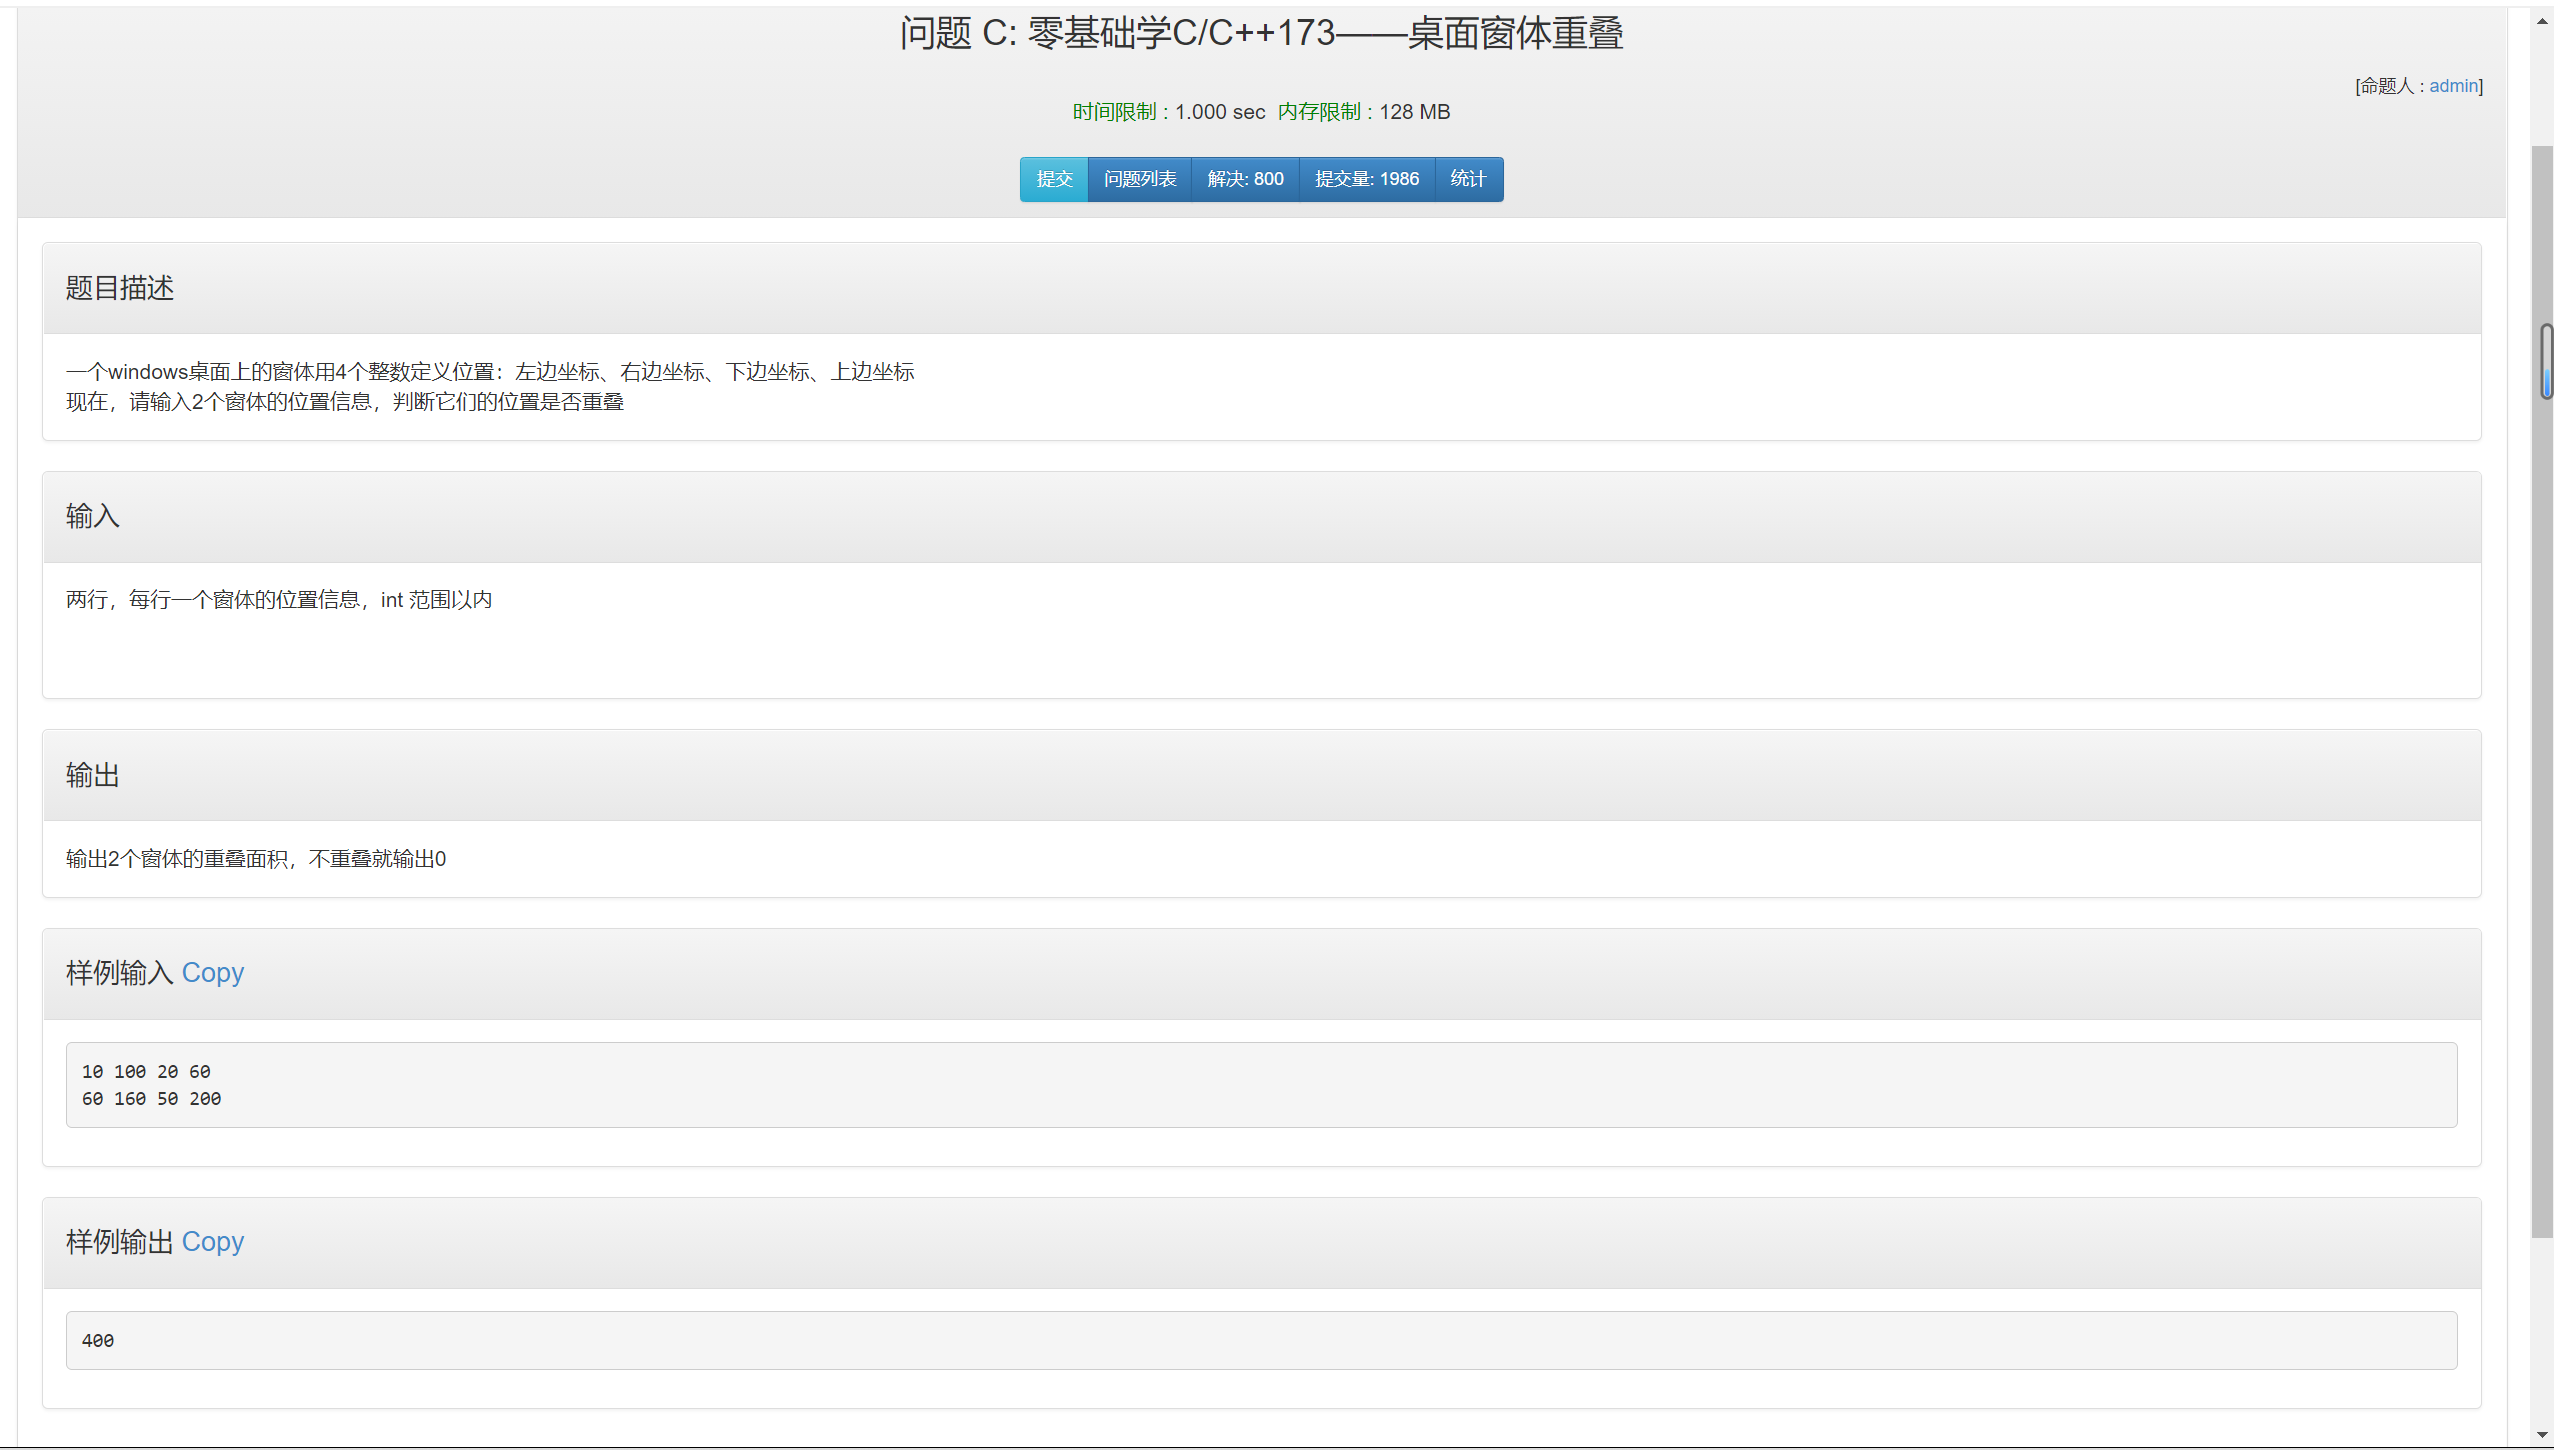Open the 统计 statistics page
The height and width of the screenshot is (1450, 2554).
1467,179
